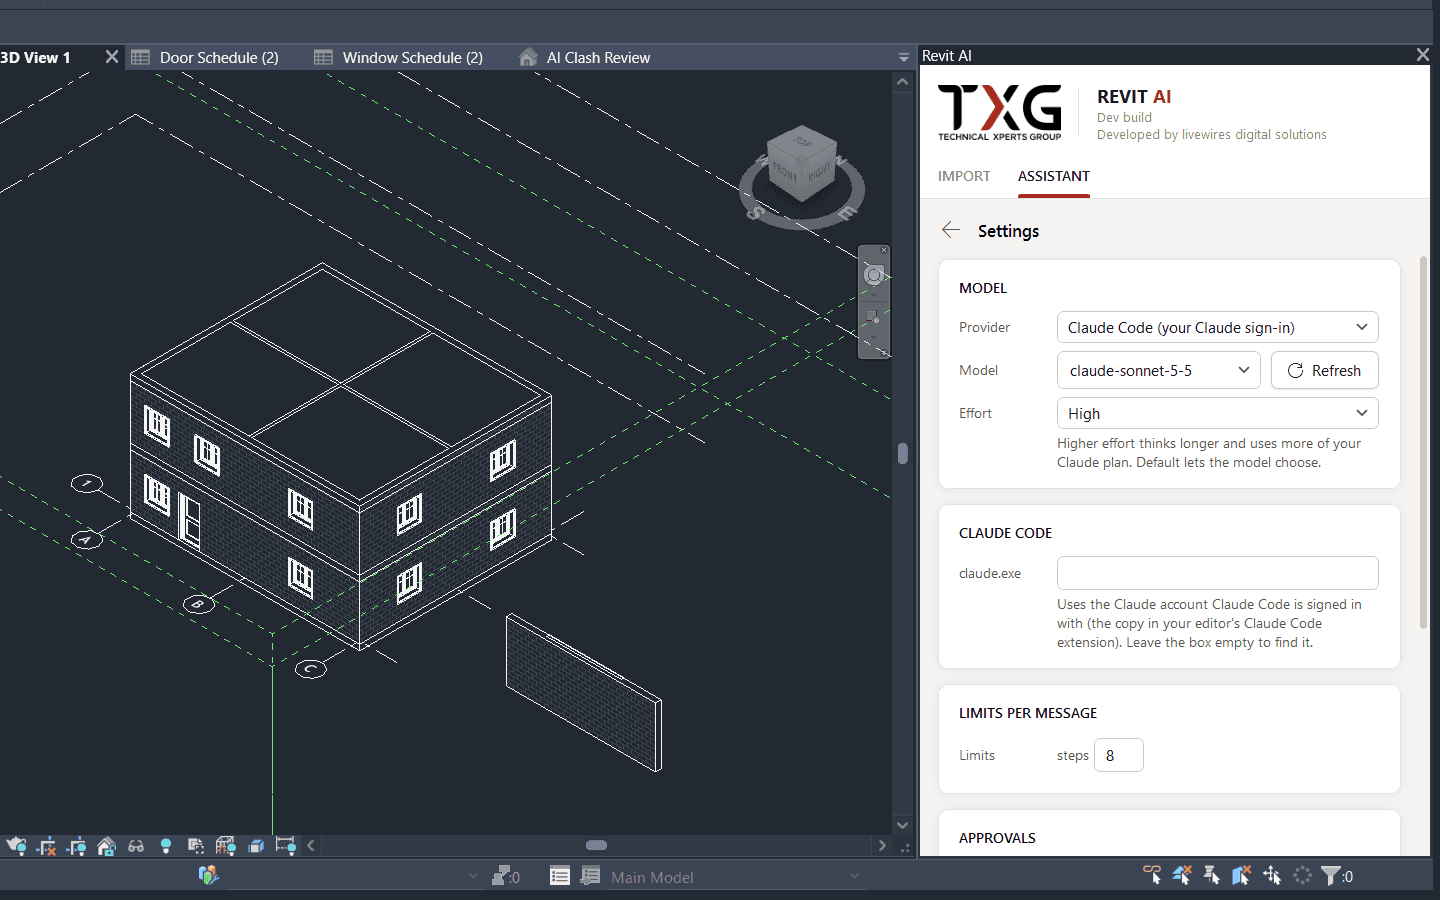The height and width of the screenshot is (900, 1440).
Task: Toggle the Select Links icon in status bar
Action: click(x=1152, y=876)
